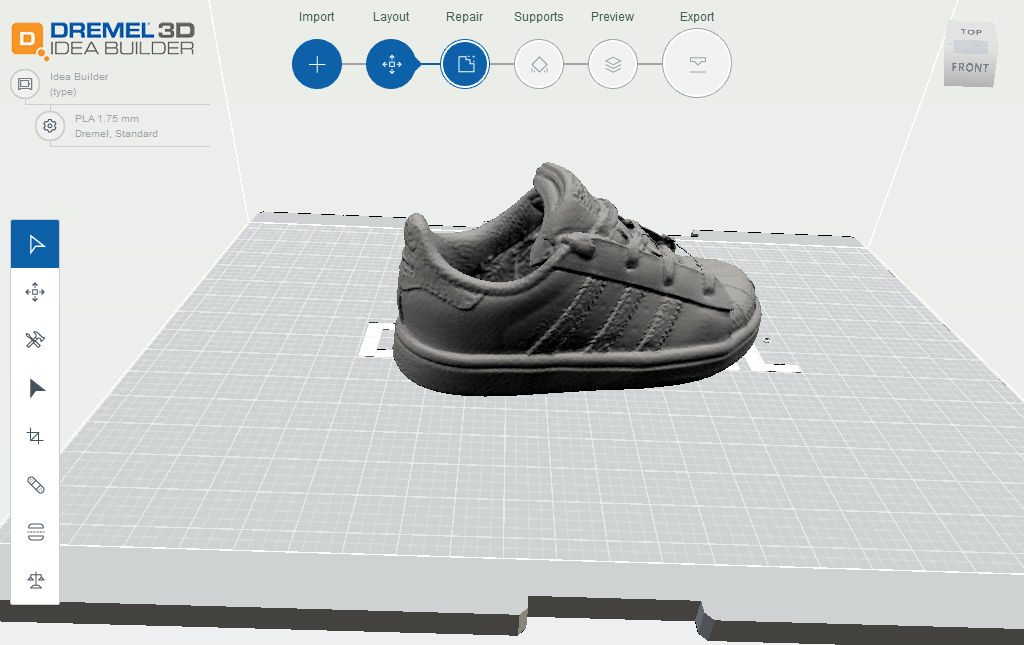The height and width of the screenshot is (645, 1024).
Task: Start the Import step
Action: pos(317,63)
